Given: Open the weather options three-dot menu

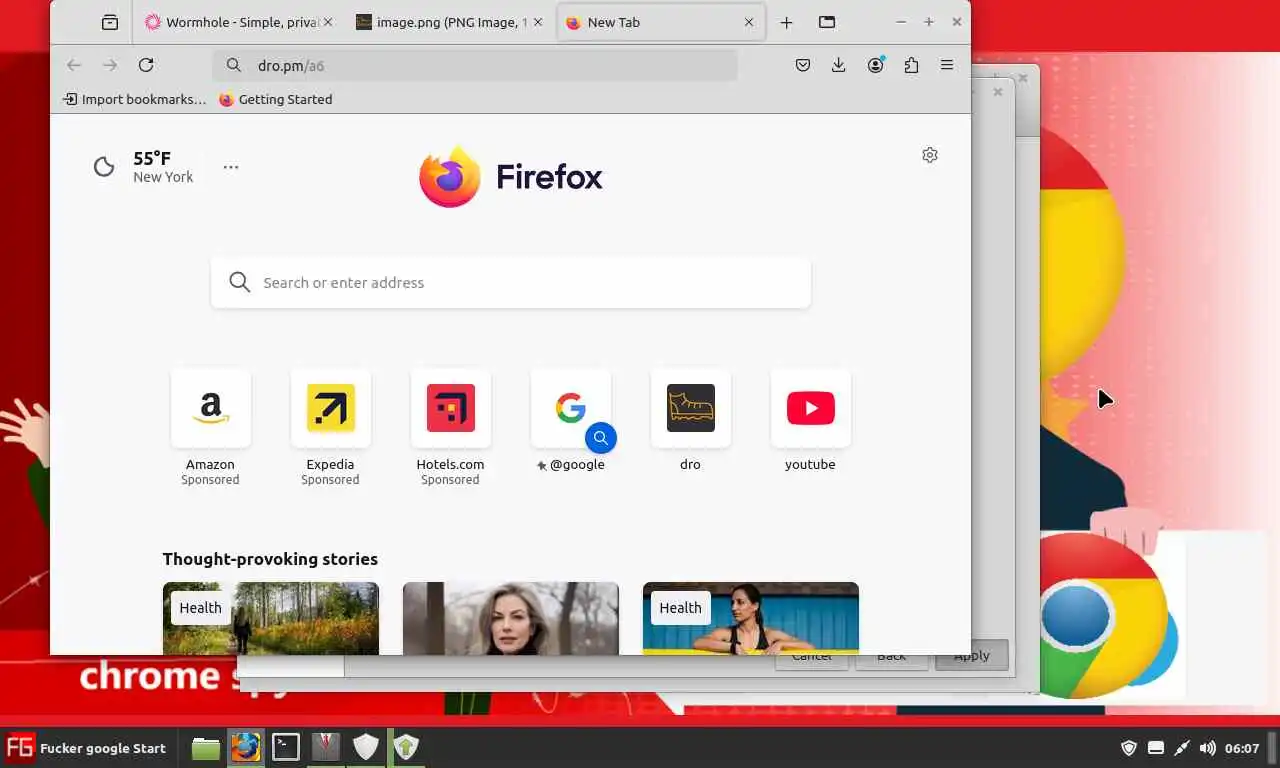Looking at the screenshot, I should [x=231, y=167].
